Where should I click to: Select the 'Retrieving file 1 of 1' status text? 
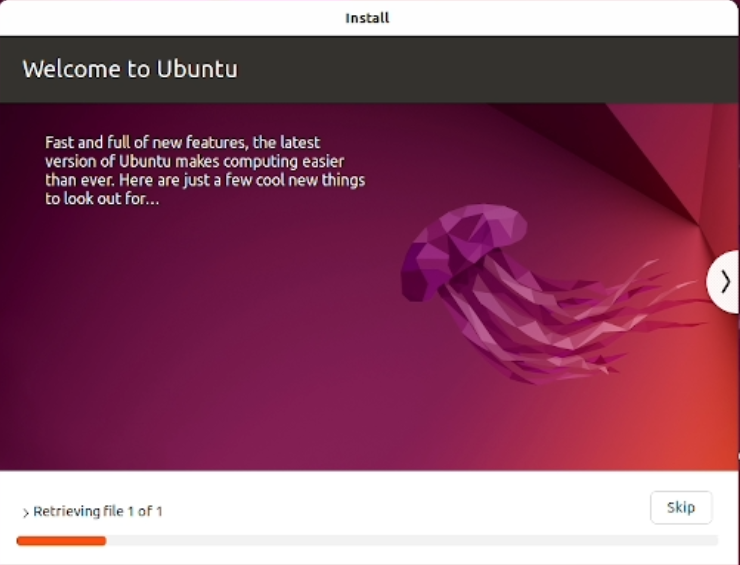tap(98, 511)
